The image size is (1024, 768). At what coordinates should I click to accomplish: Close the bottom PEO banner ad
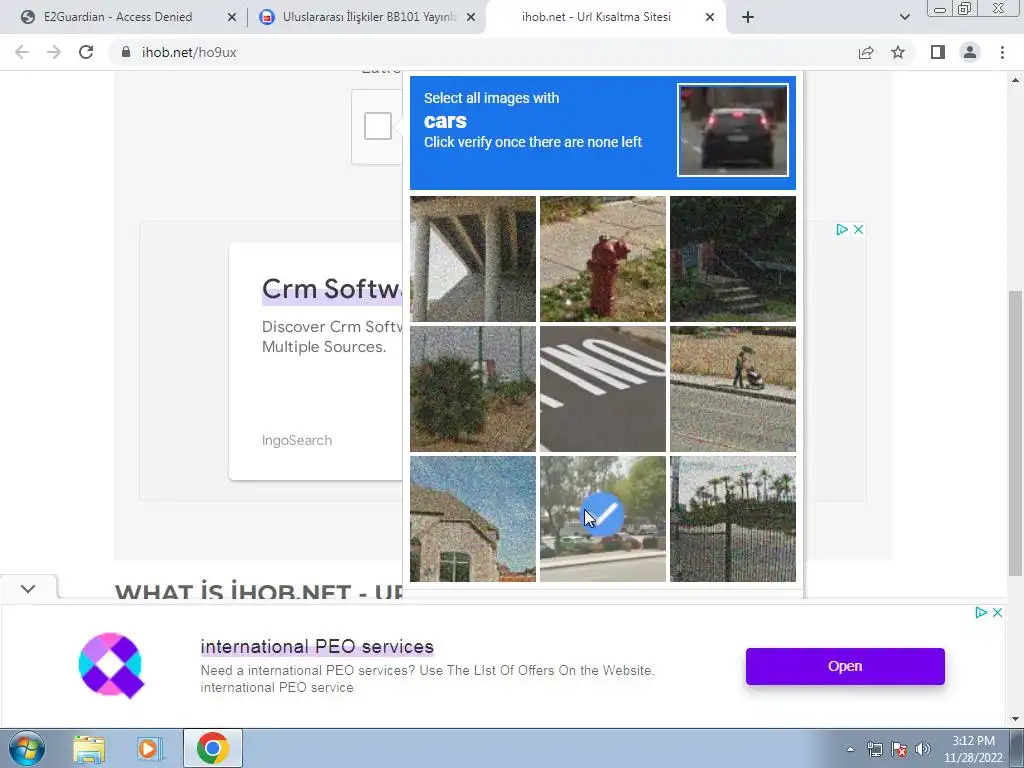click(x=997, y=613)
